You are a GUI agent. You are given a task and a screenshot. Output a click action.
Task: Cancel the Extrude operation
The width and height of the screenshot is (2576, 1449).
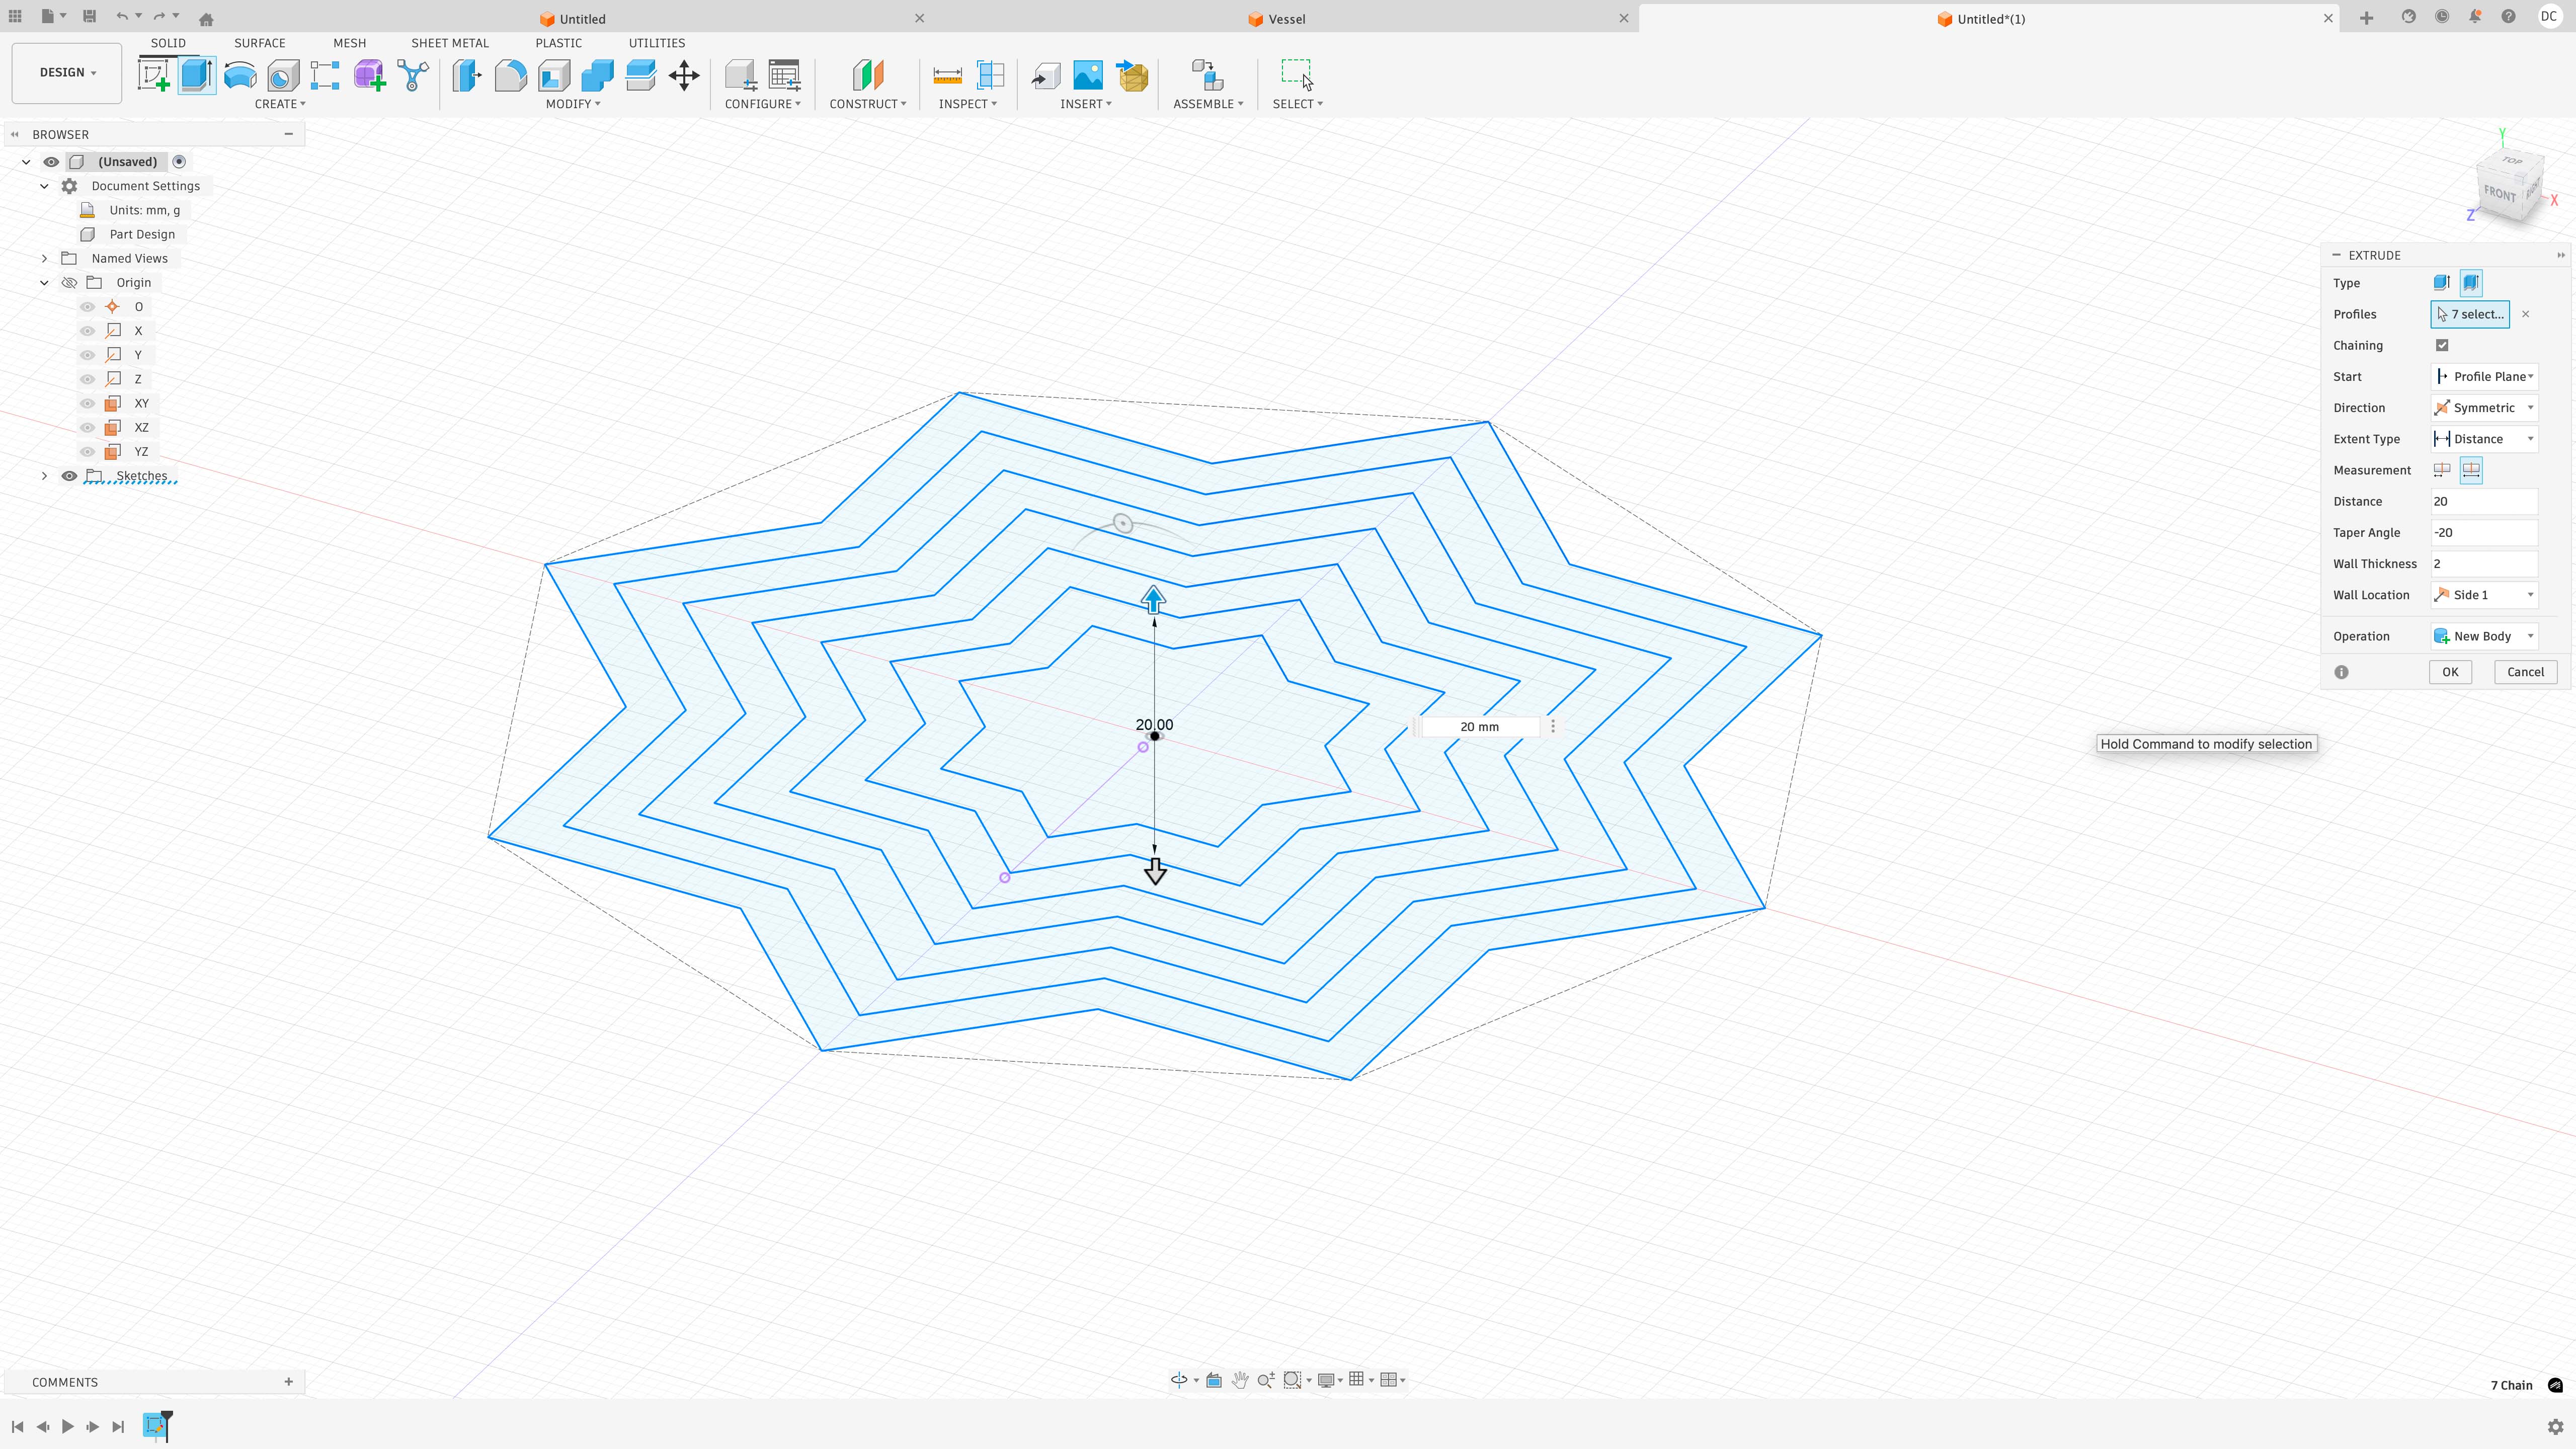click(2525, 671)
